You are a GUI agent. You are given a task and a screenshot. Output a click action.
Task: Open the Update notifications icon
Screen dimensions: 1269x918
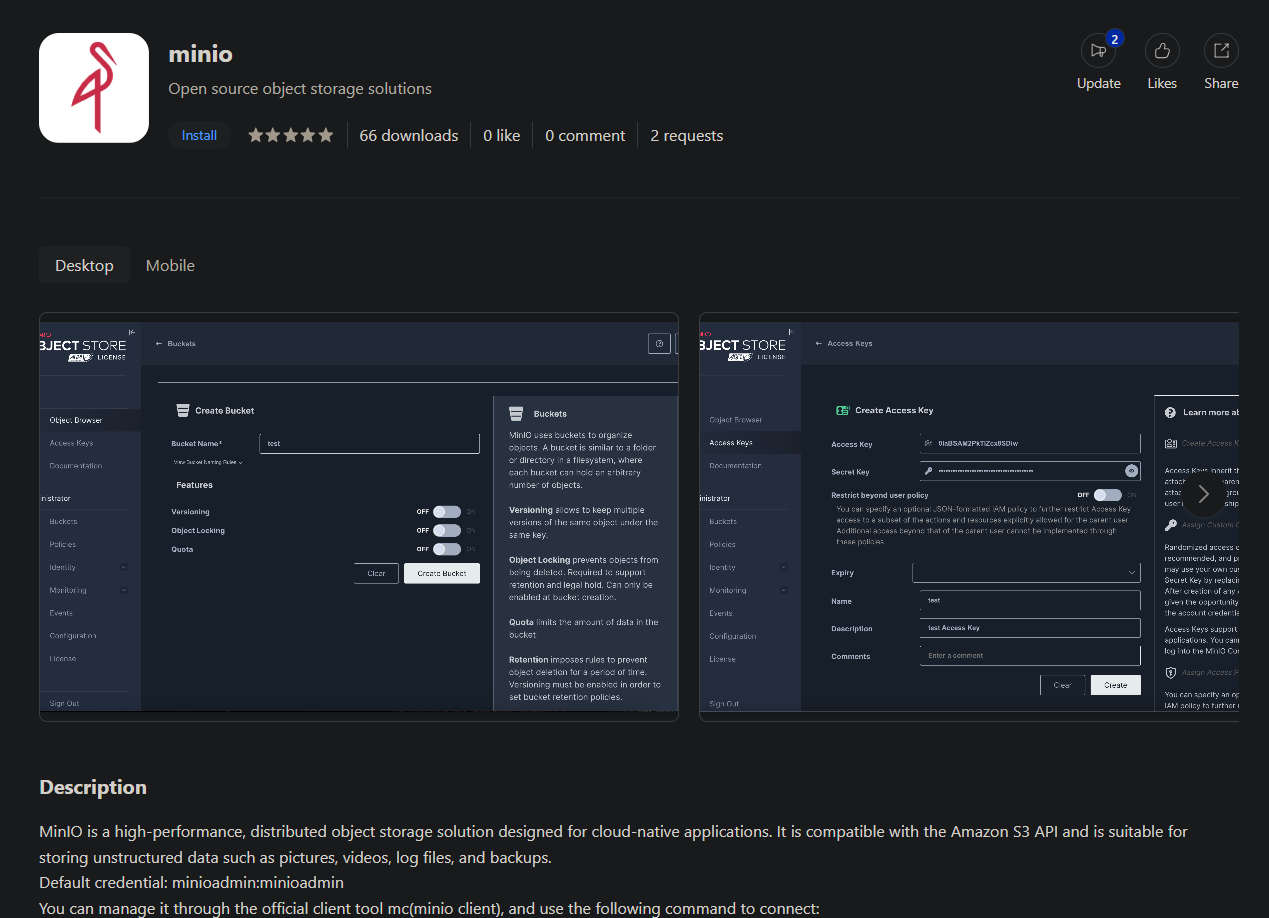(x=1098, y=50)
